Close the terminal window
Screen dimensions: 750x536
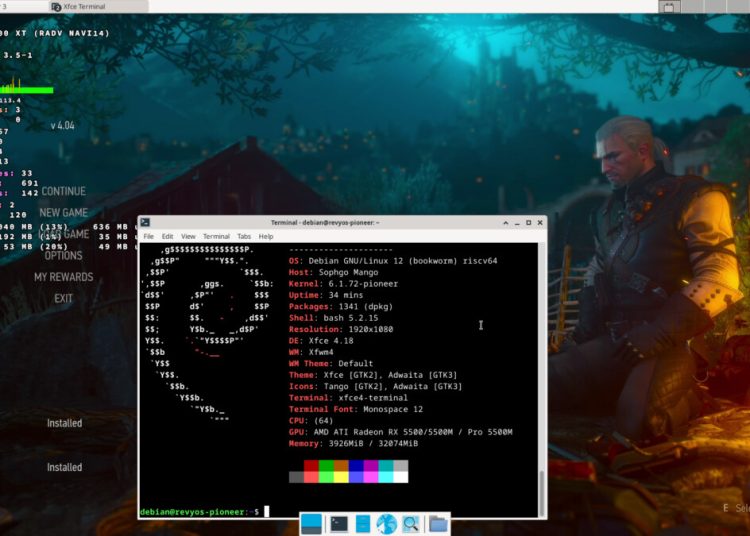tap(540, 223)
